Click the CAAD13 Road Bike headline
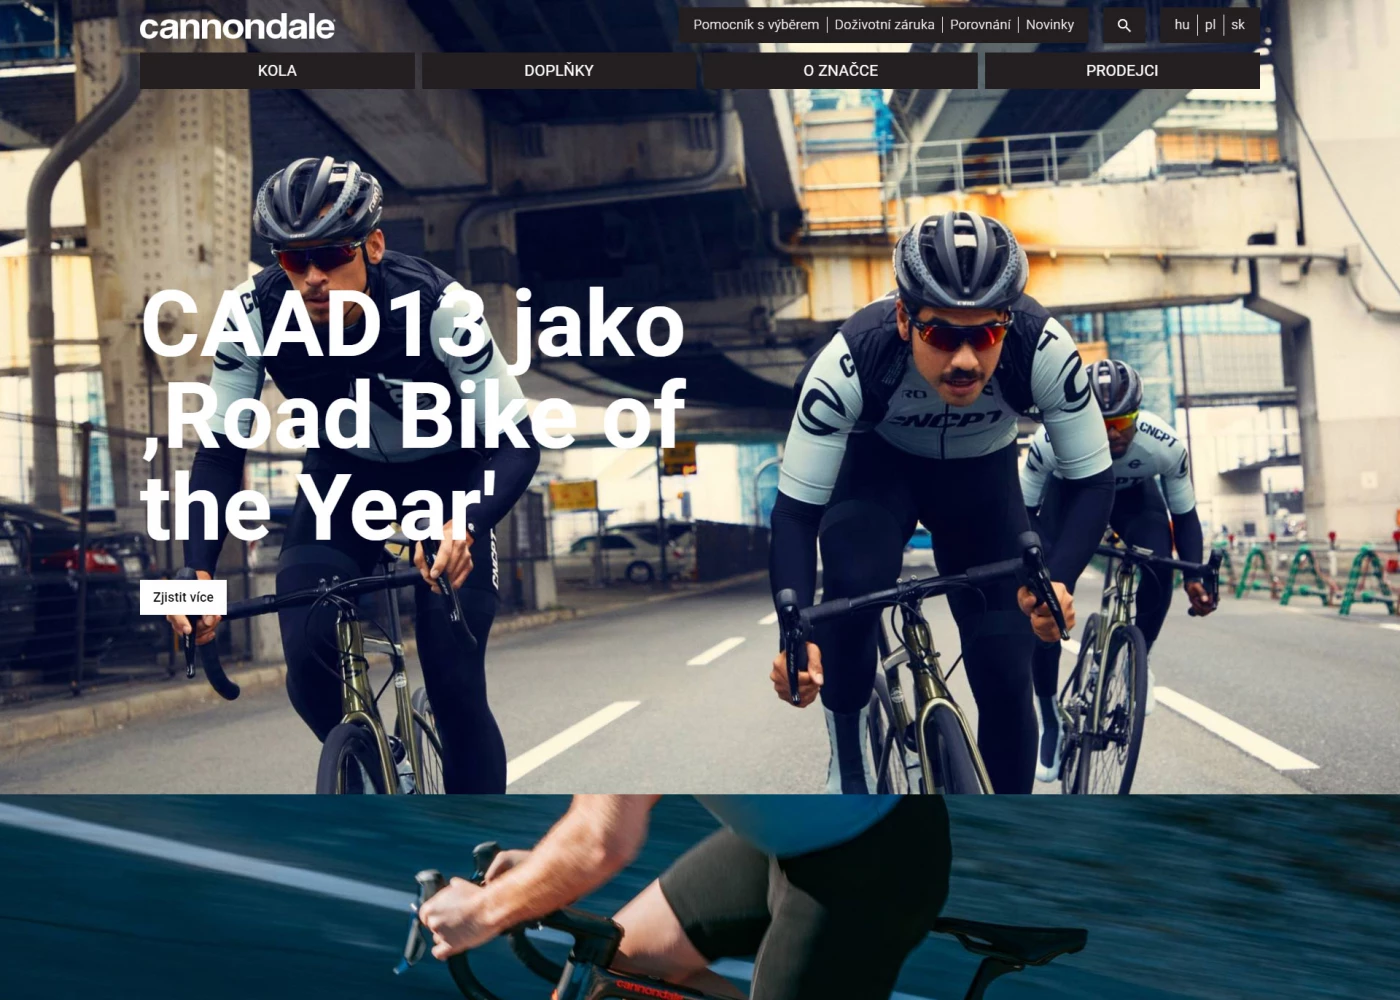This screenshot has width=1400, height=1000. point(414,415)
